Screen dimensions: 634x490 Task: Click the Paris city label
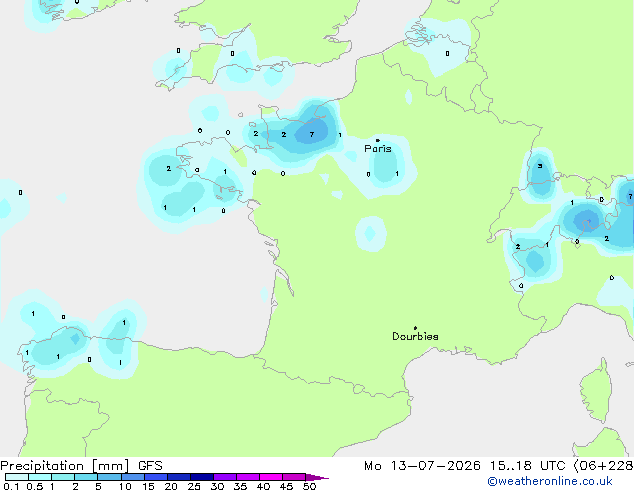378,149
